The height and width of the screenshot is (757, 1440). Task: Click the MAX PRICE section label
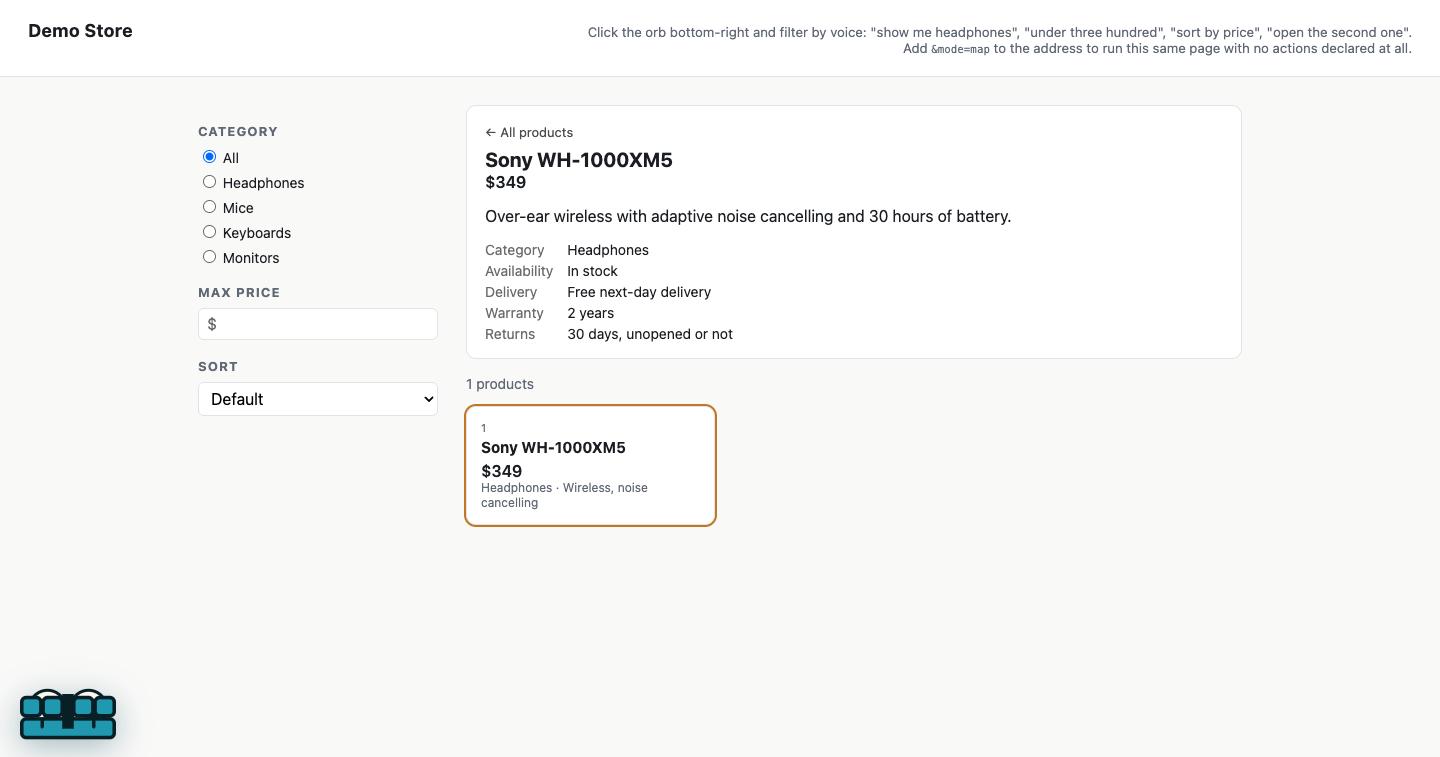[x=239, y=292]
